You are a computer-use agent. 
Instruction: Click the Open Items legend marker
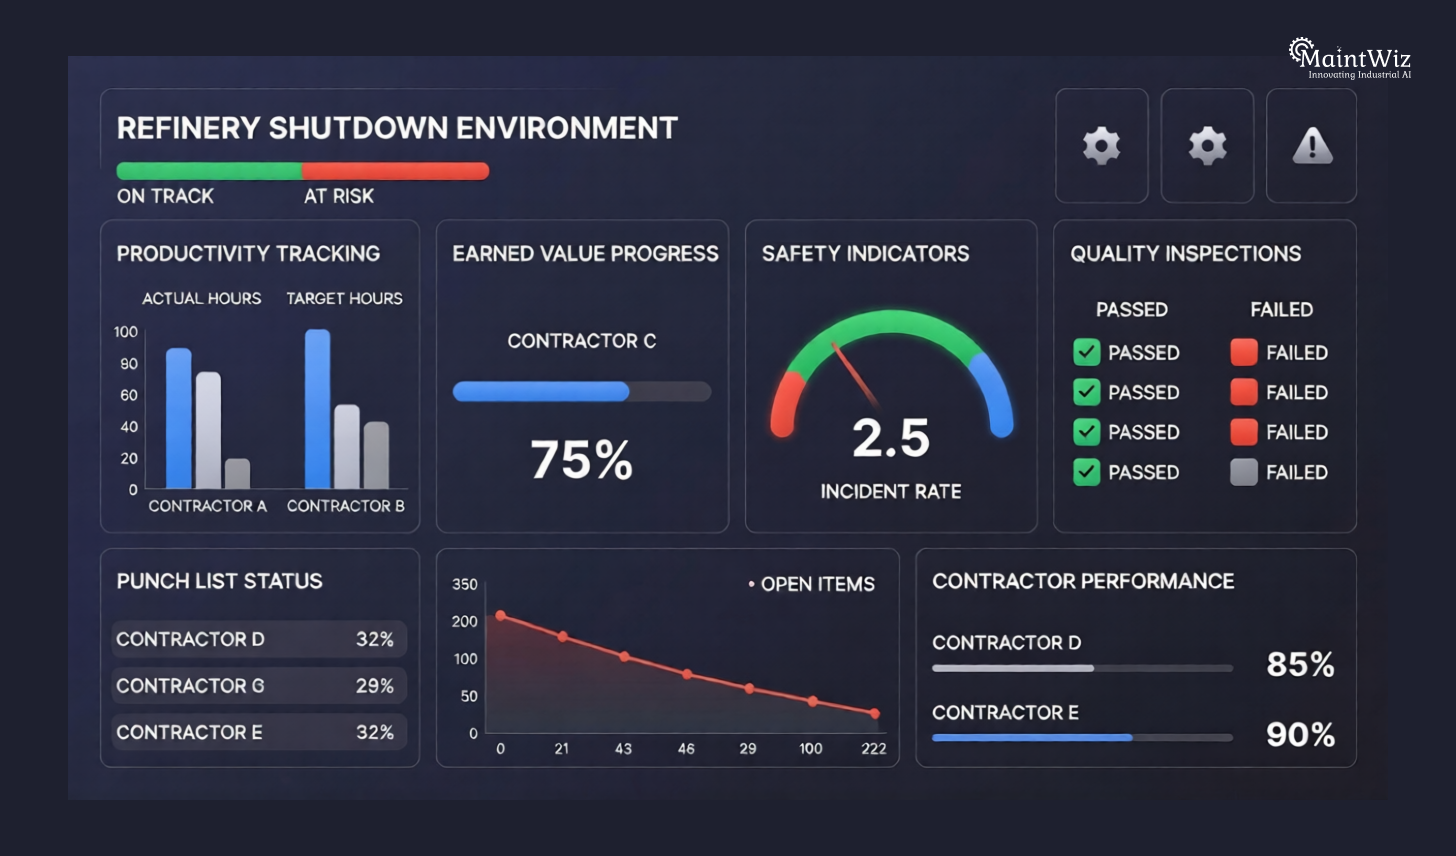coord(751,584)
